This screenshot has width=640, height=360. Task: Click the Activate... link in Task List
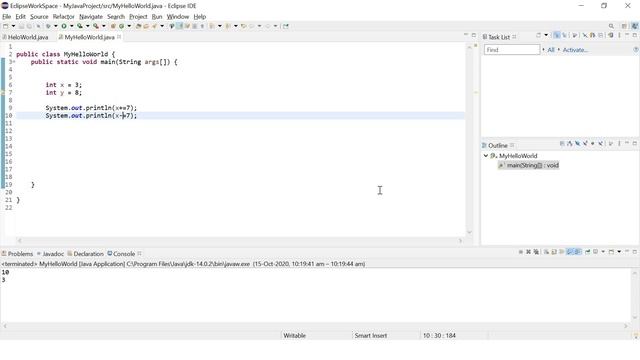point(575,50)
